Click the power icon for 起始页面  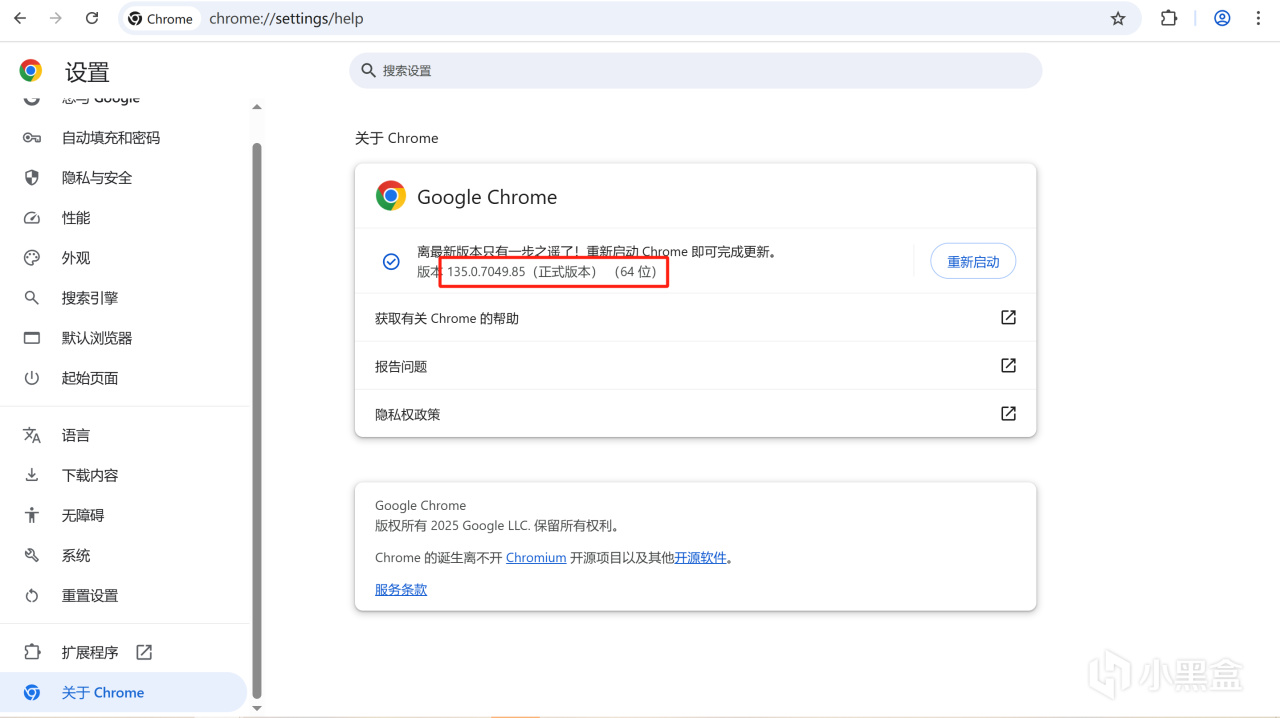(32, 378)
